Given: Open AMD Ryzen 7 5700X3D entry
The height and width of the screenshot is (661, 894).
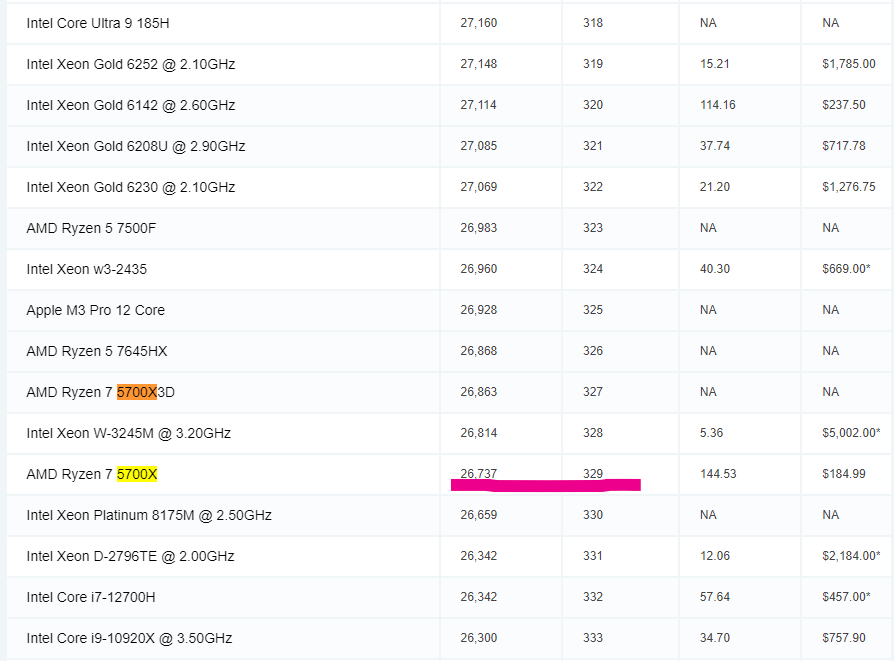Looking at the screenshot, I should (x=100, y=392).
